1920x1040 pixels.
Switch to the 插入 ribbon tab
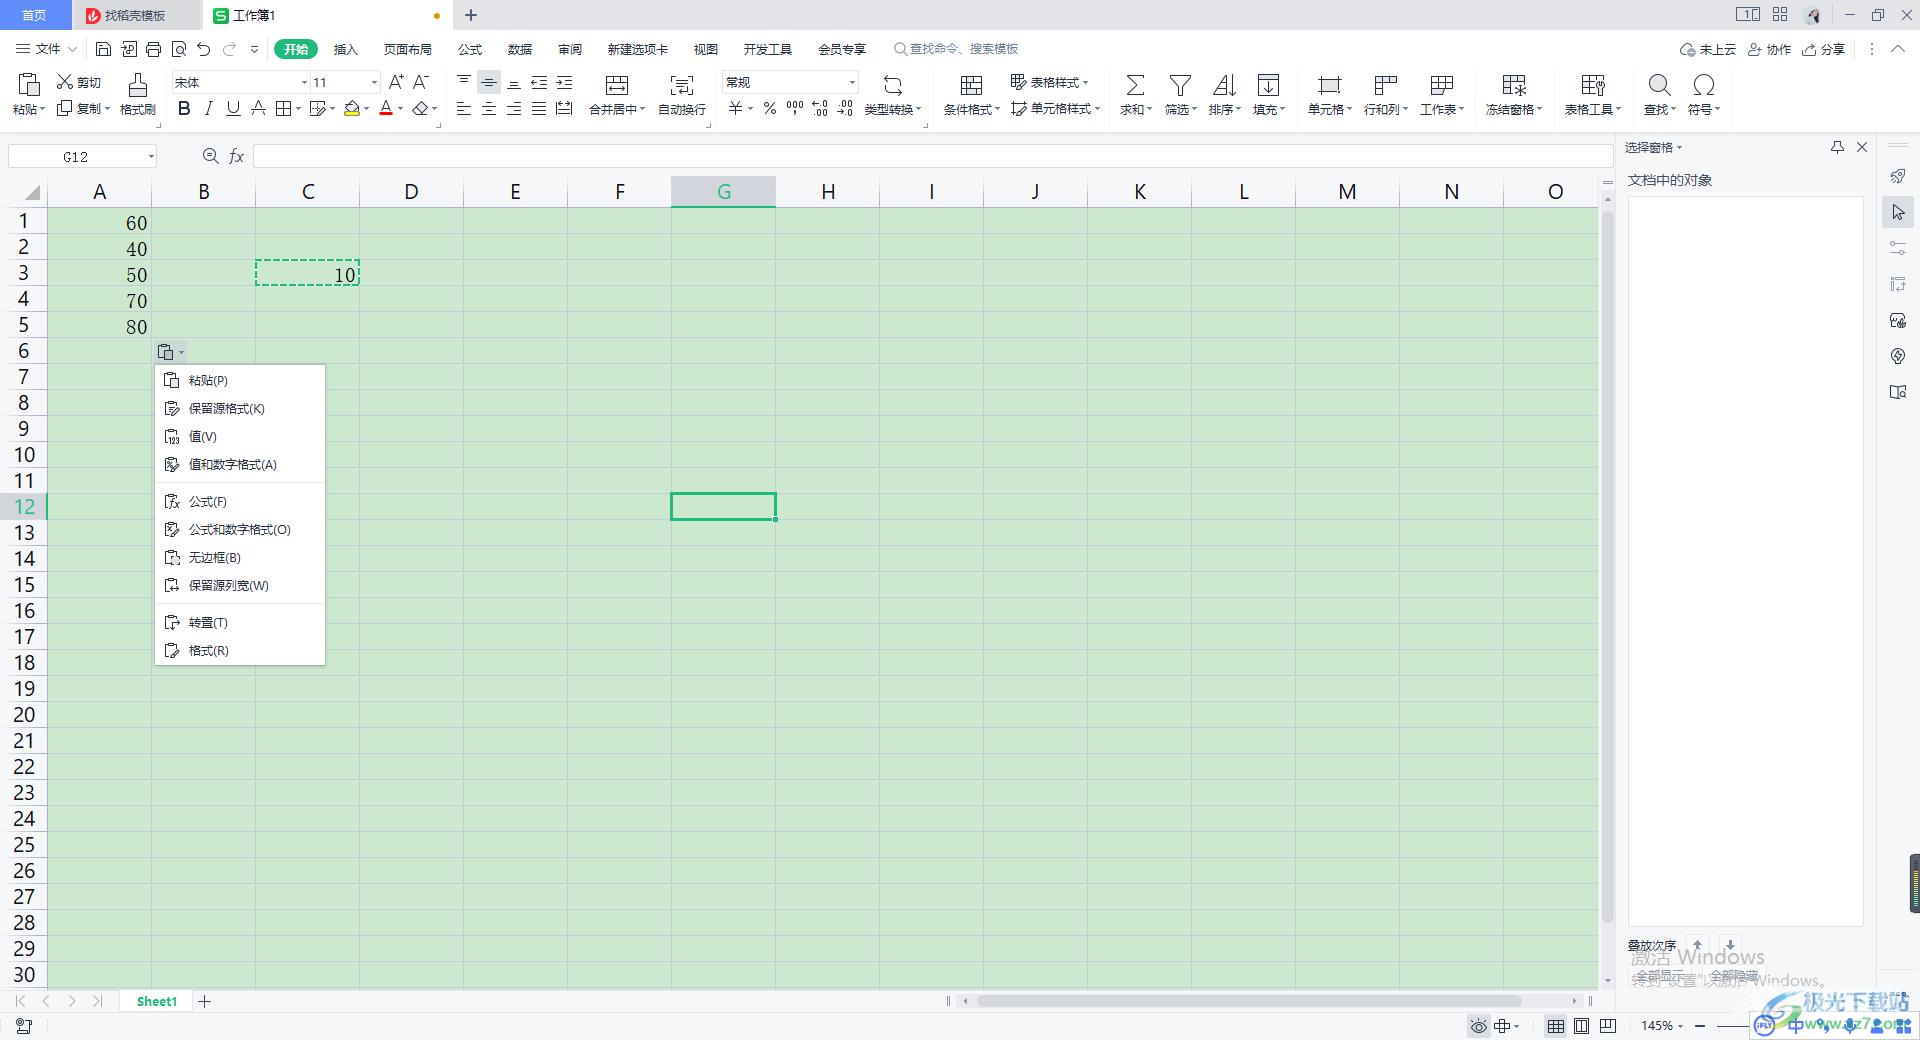coord(345,49)
